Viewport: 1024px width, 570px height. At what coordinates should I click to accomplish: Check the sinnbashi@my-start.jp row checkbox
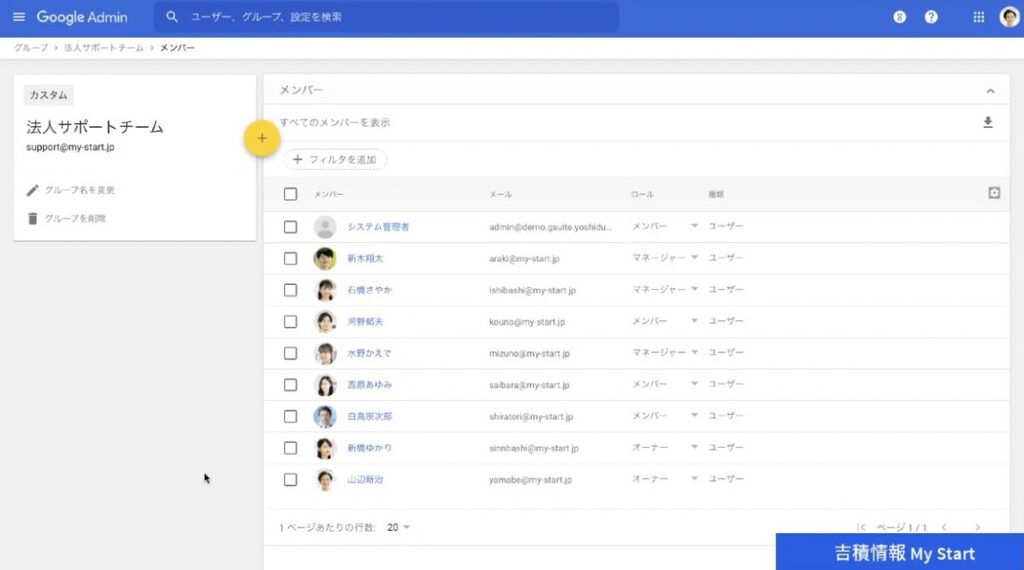coord(291,448)
